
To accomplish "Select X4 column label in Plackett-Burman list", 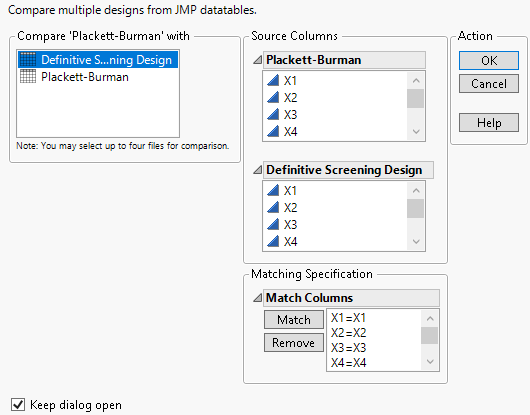I will [290, 131].
